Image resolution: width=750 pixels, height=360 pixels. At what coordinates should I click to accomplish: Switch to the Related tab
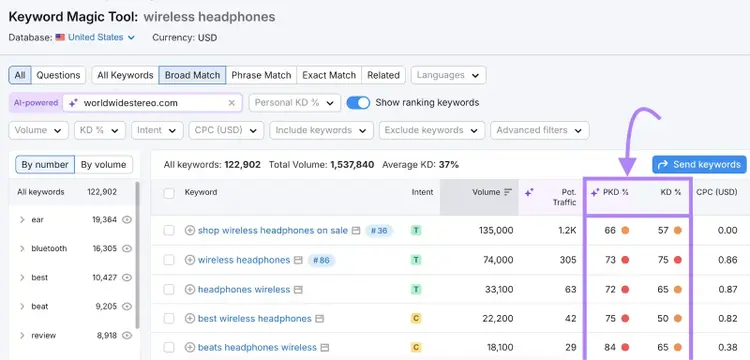[x=384, y=75]
